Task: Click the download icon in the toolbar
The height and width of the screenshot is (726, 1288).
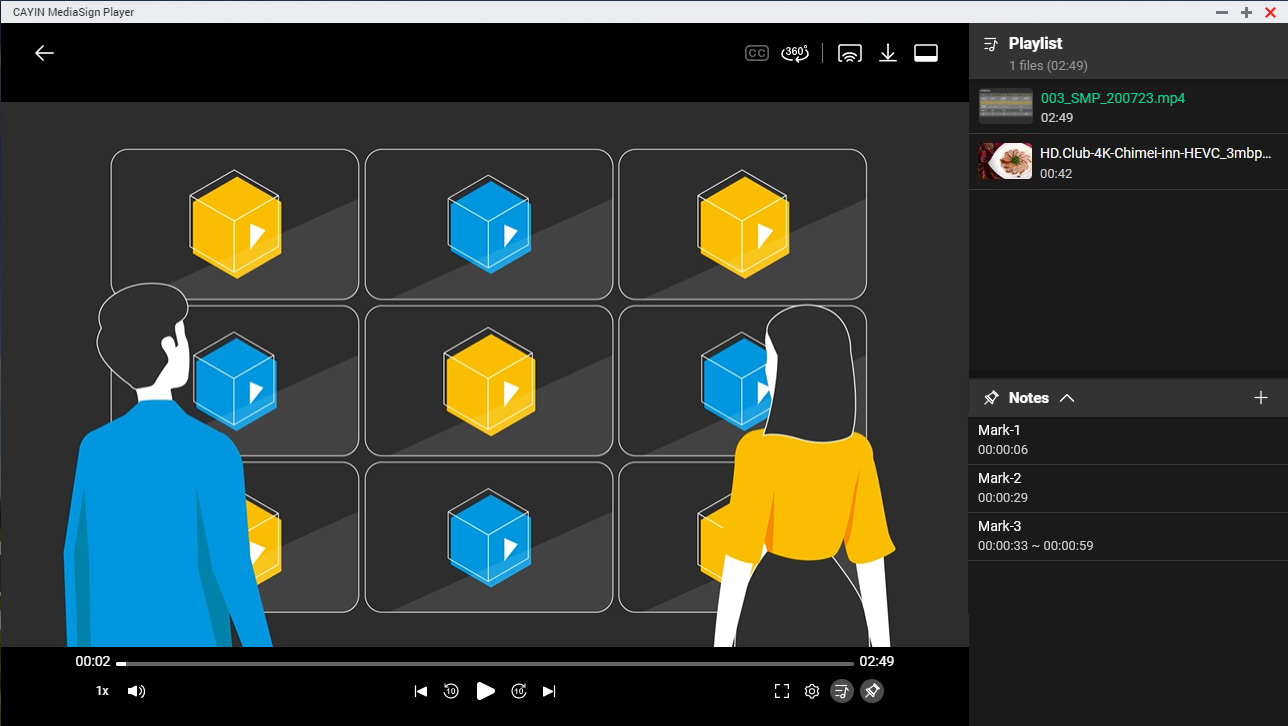Action: (x=887, y=53)
